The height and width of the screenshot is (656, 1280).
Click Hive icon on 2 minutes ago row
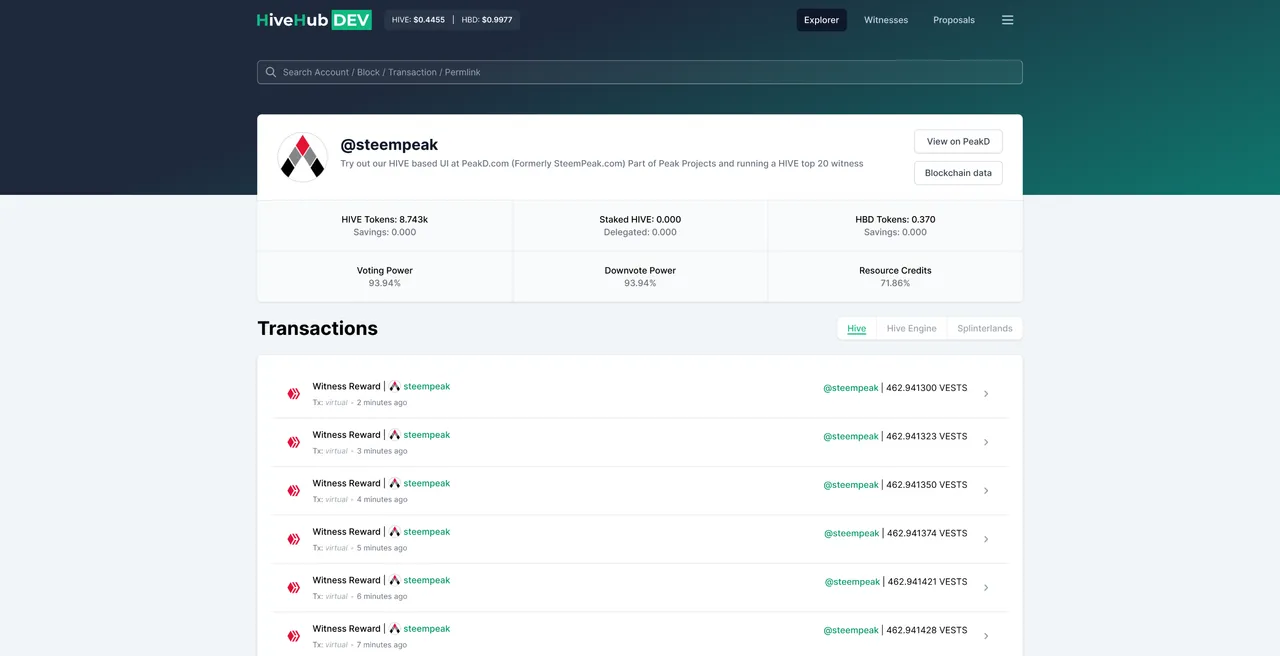[294, 394]
